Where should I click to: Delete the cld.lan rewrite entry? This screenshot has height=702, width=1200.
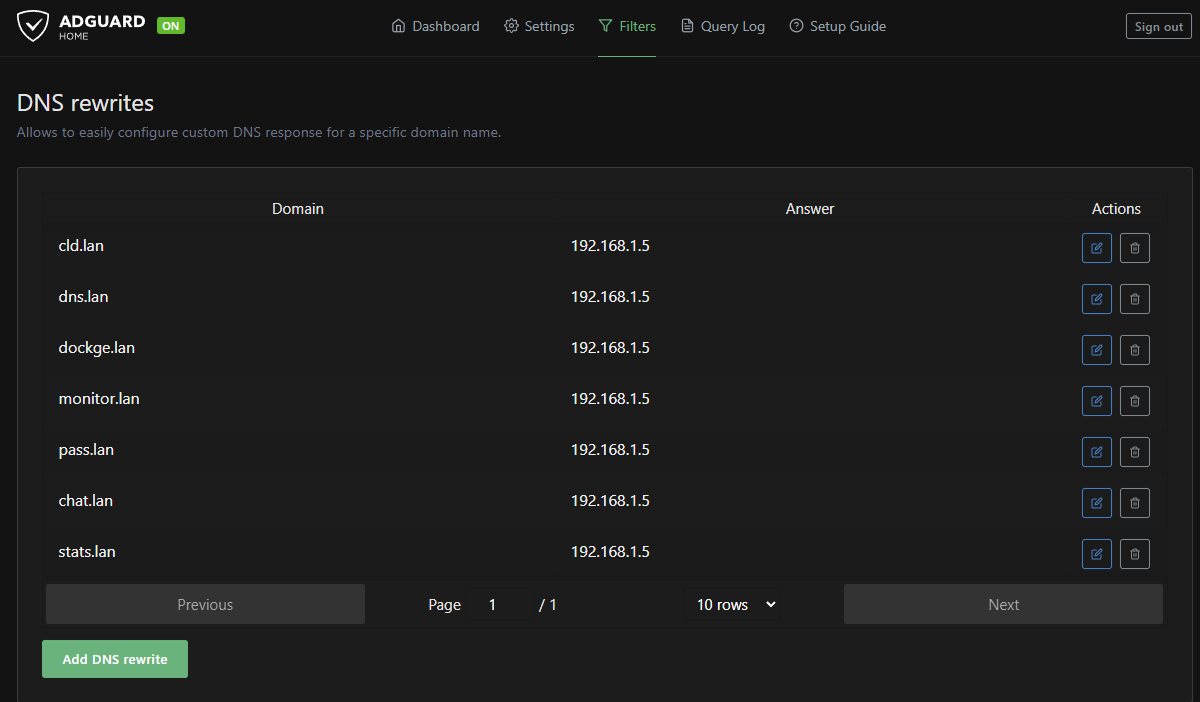point(1134,248)
